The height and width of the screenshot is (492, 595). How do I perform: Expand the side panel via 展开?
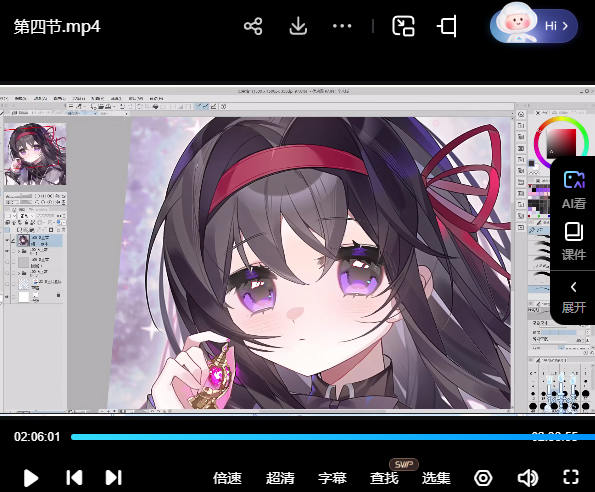(574, 297)
